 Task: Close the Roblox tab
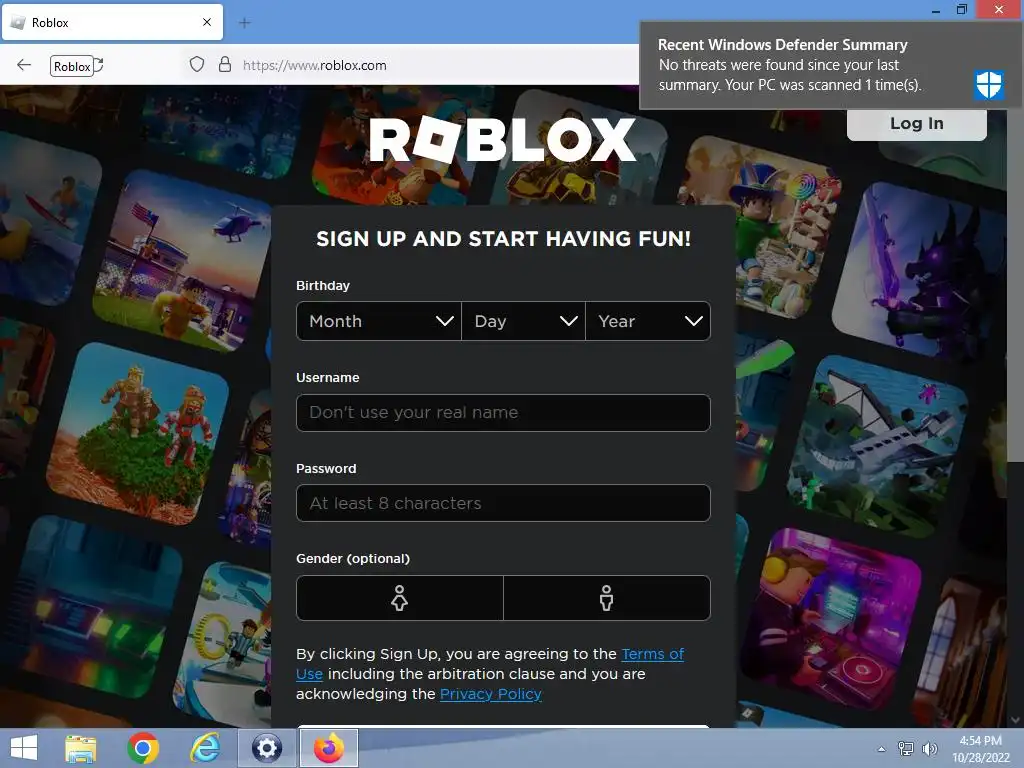(x=207, y=22)
